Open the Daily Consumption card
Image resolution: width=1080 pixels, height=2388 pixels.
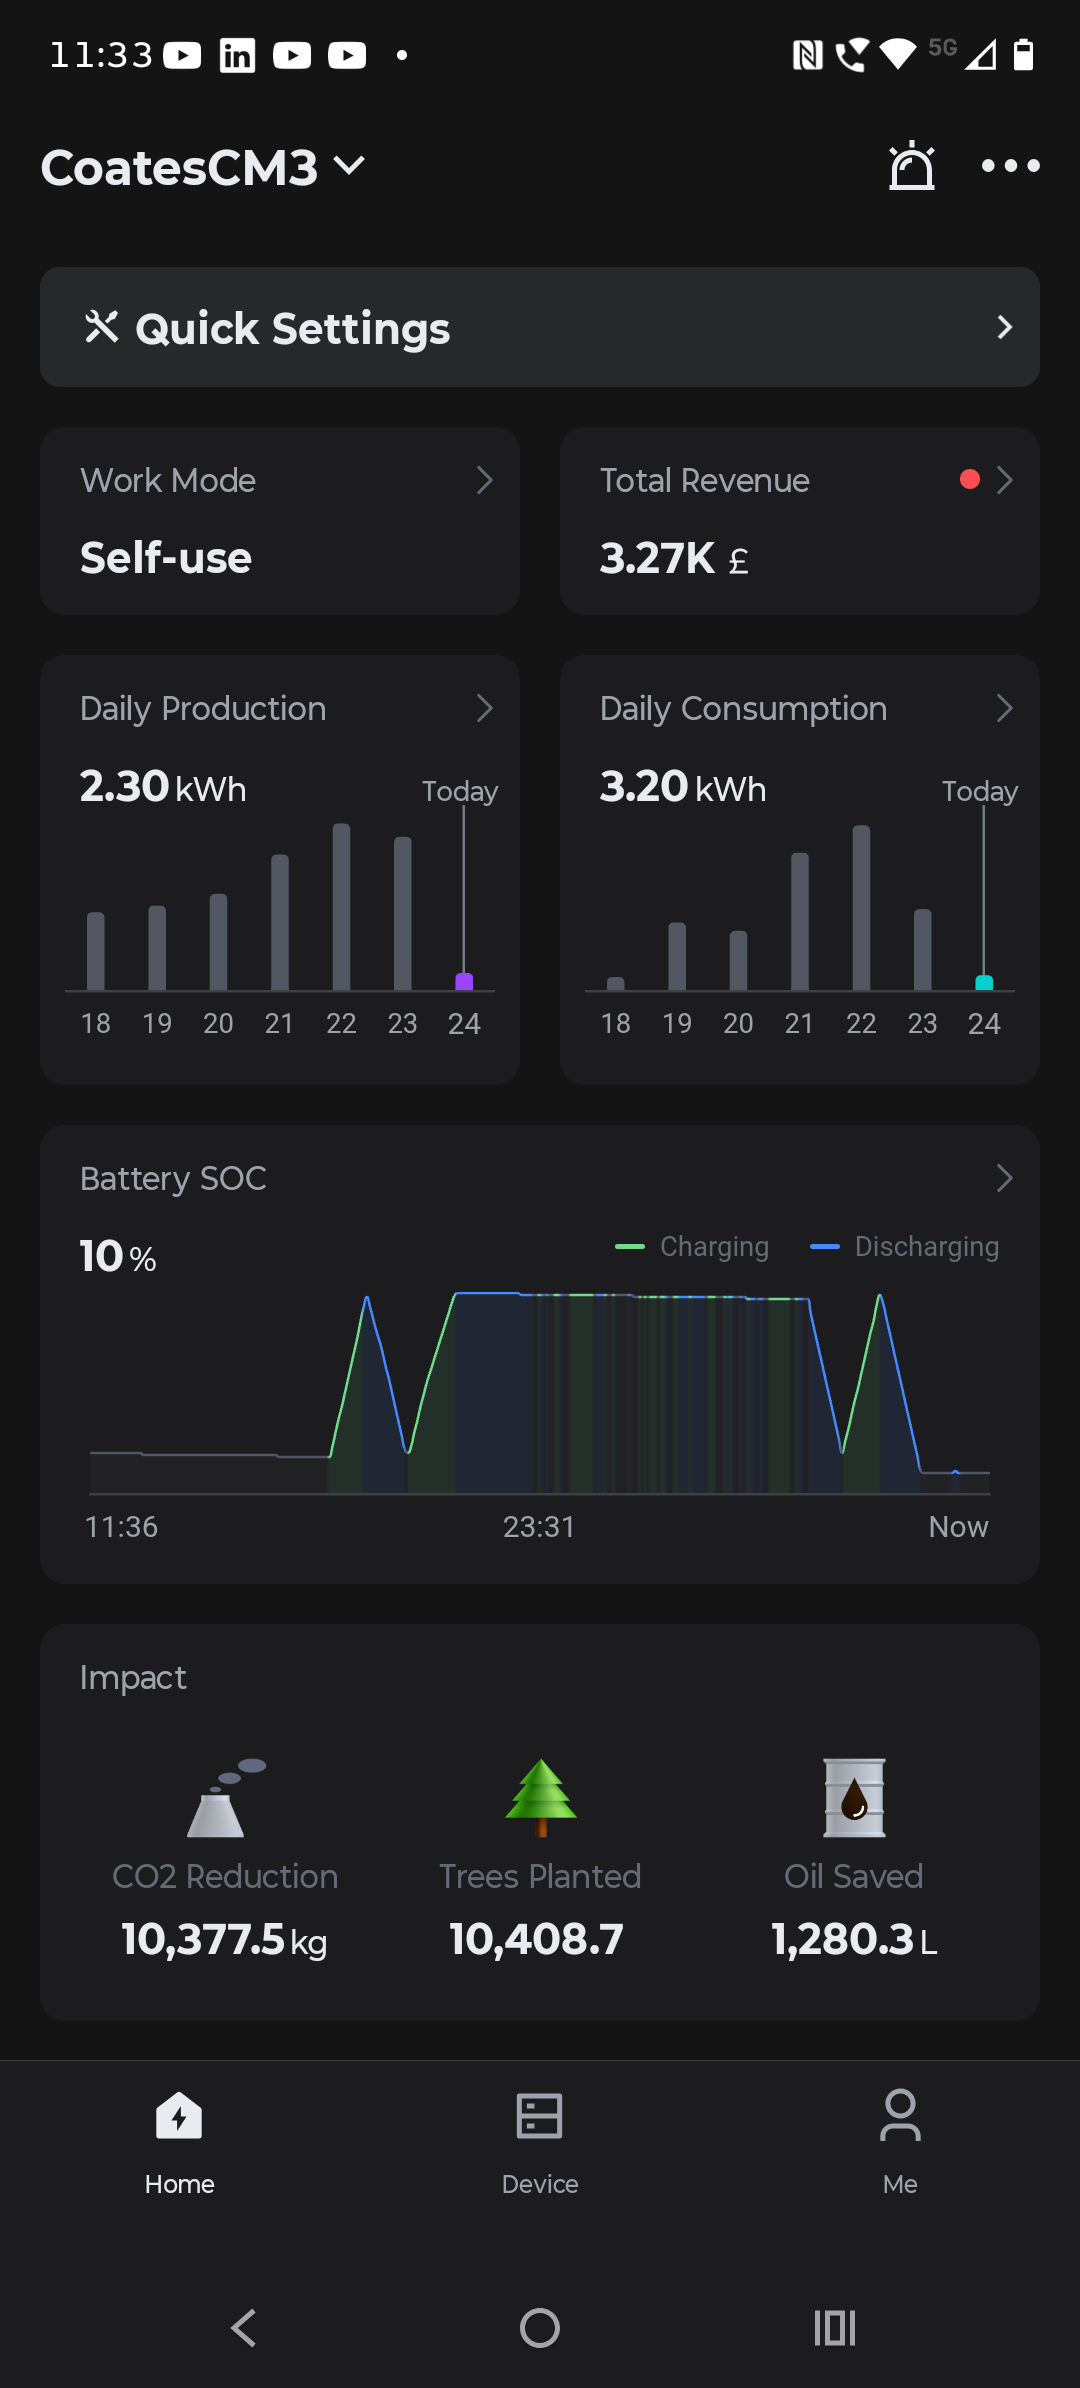(800, 870)
